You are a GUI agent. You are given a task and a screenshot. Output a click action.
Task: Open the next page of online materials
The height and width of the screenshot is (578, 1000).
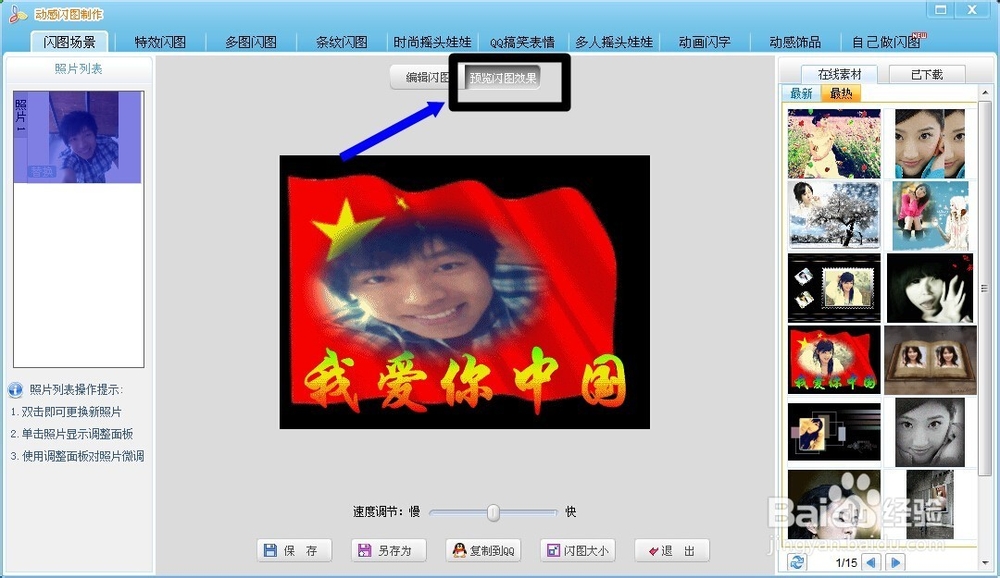[897, 561]
